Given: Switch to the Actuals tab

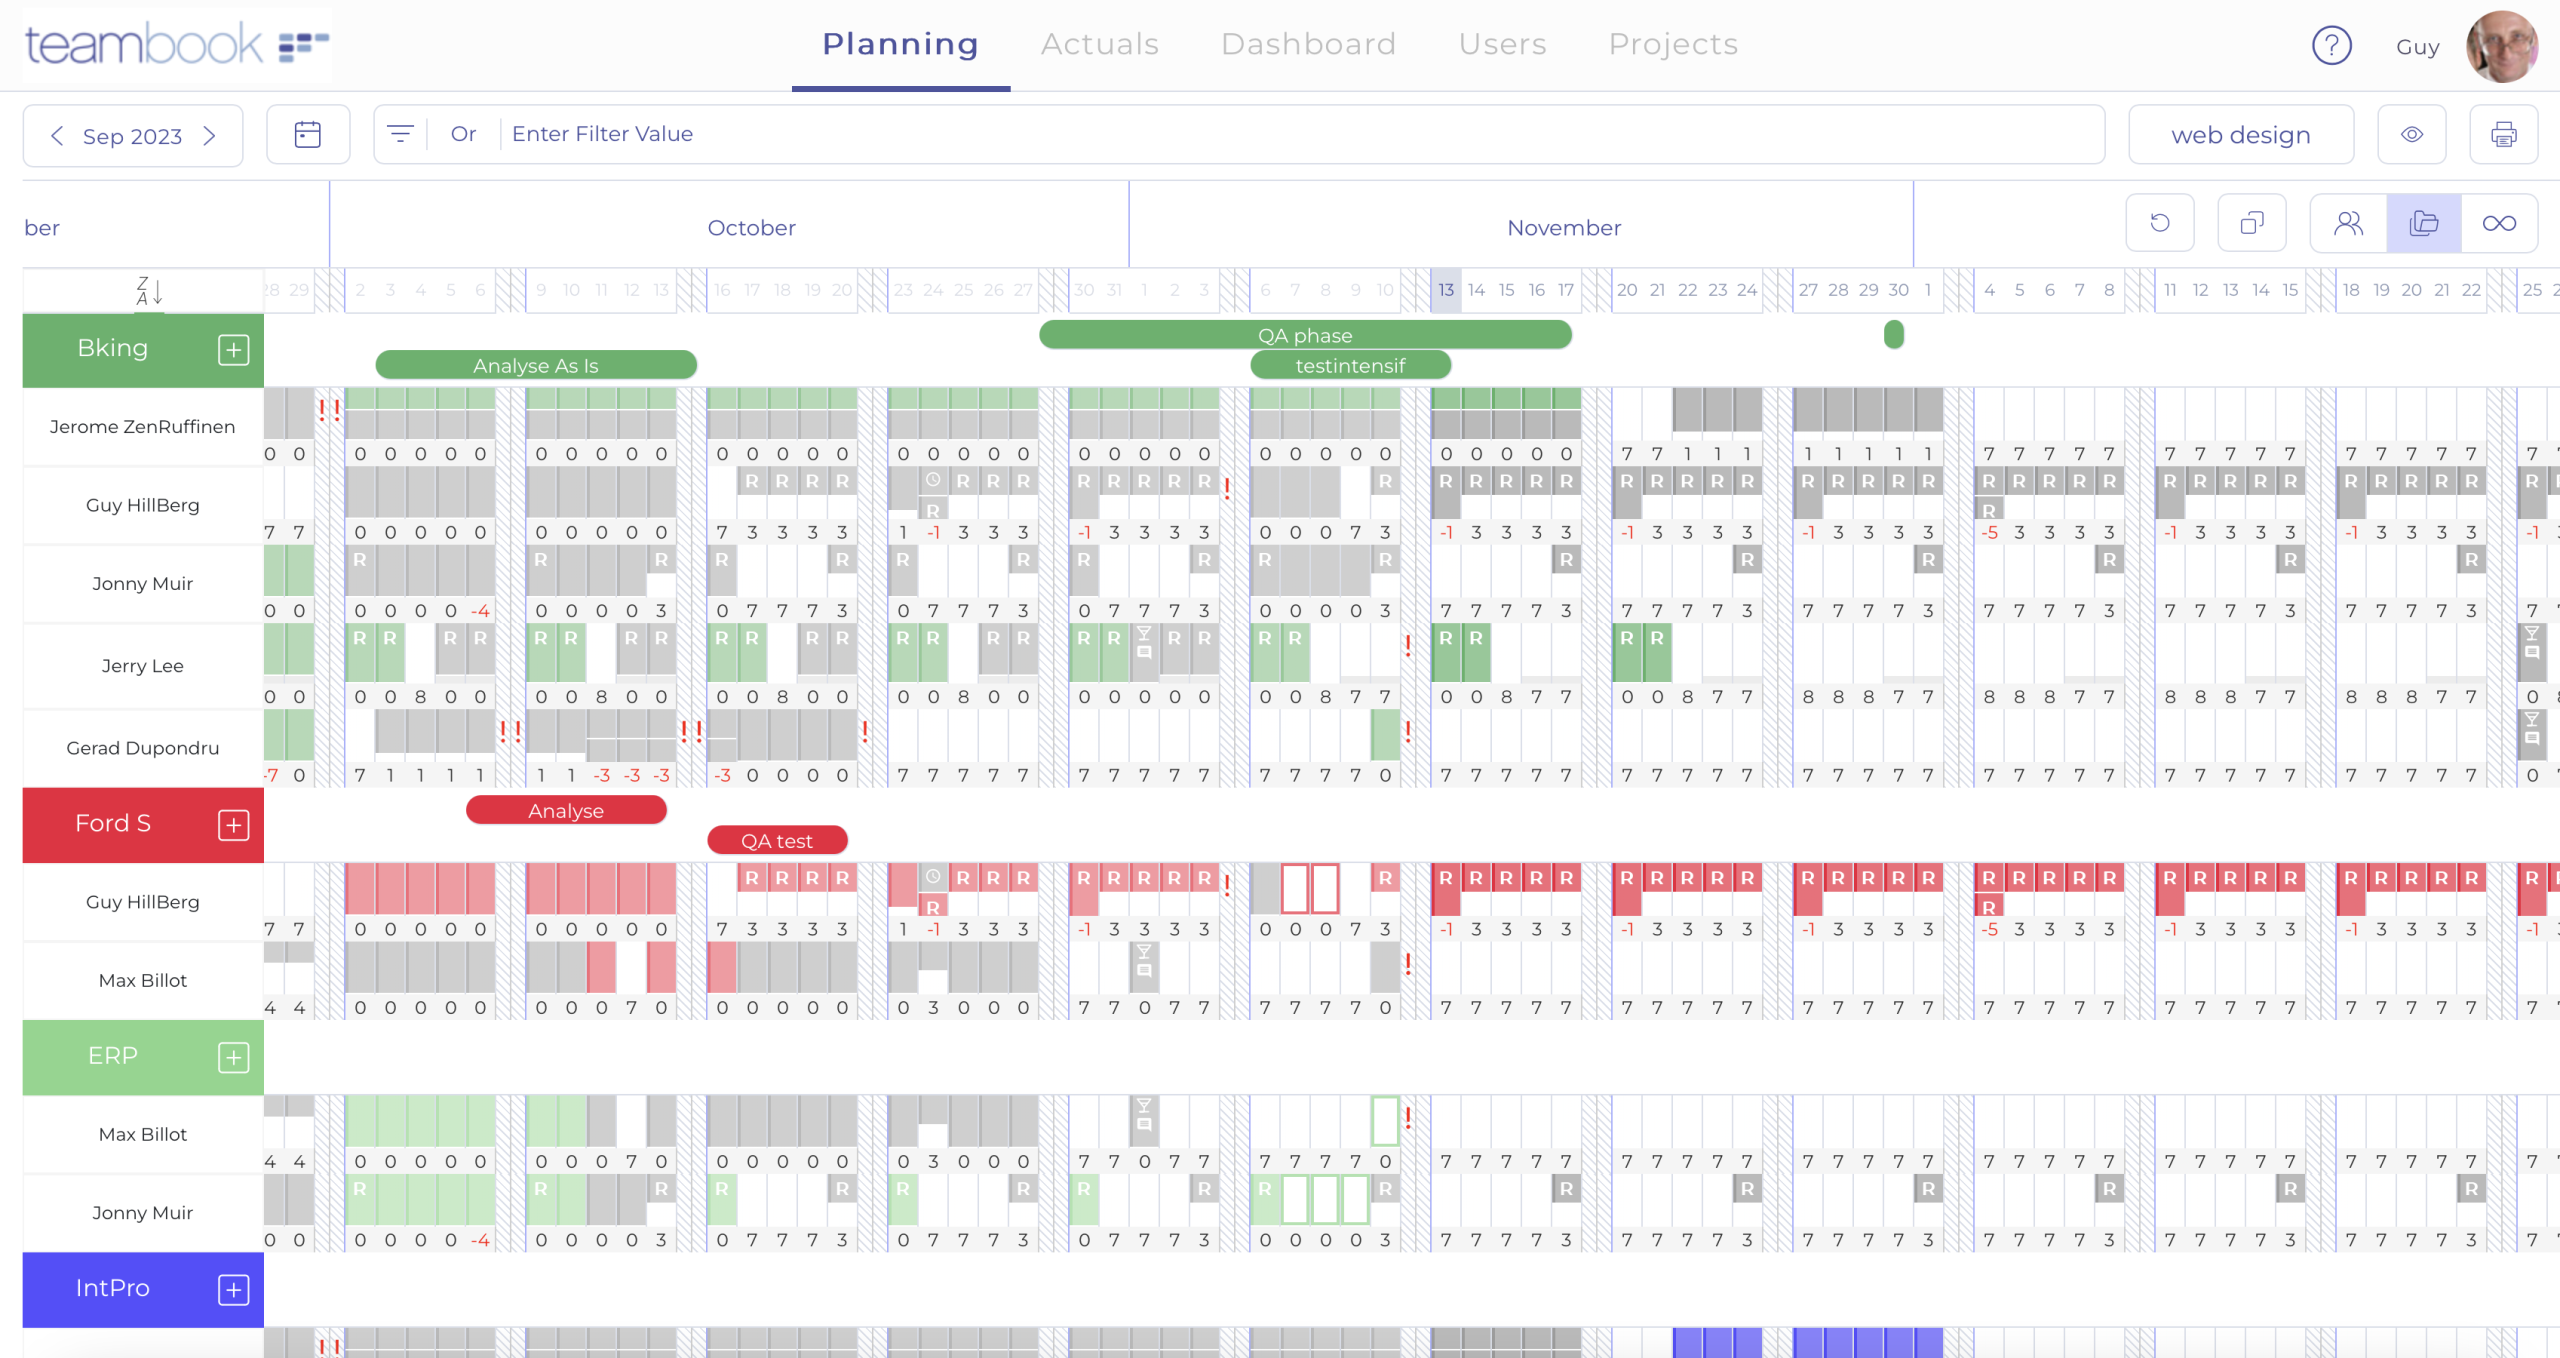Looking at the screenshot, I should (1099, 44).
